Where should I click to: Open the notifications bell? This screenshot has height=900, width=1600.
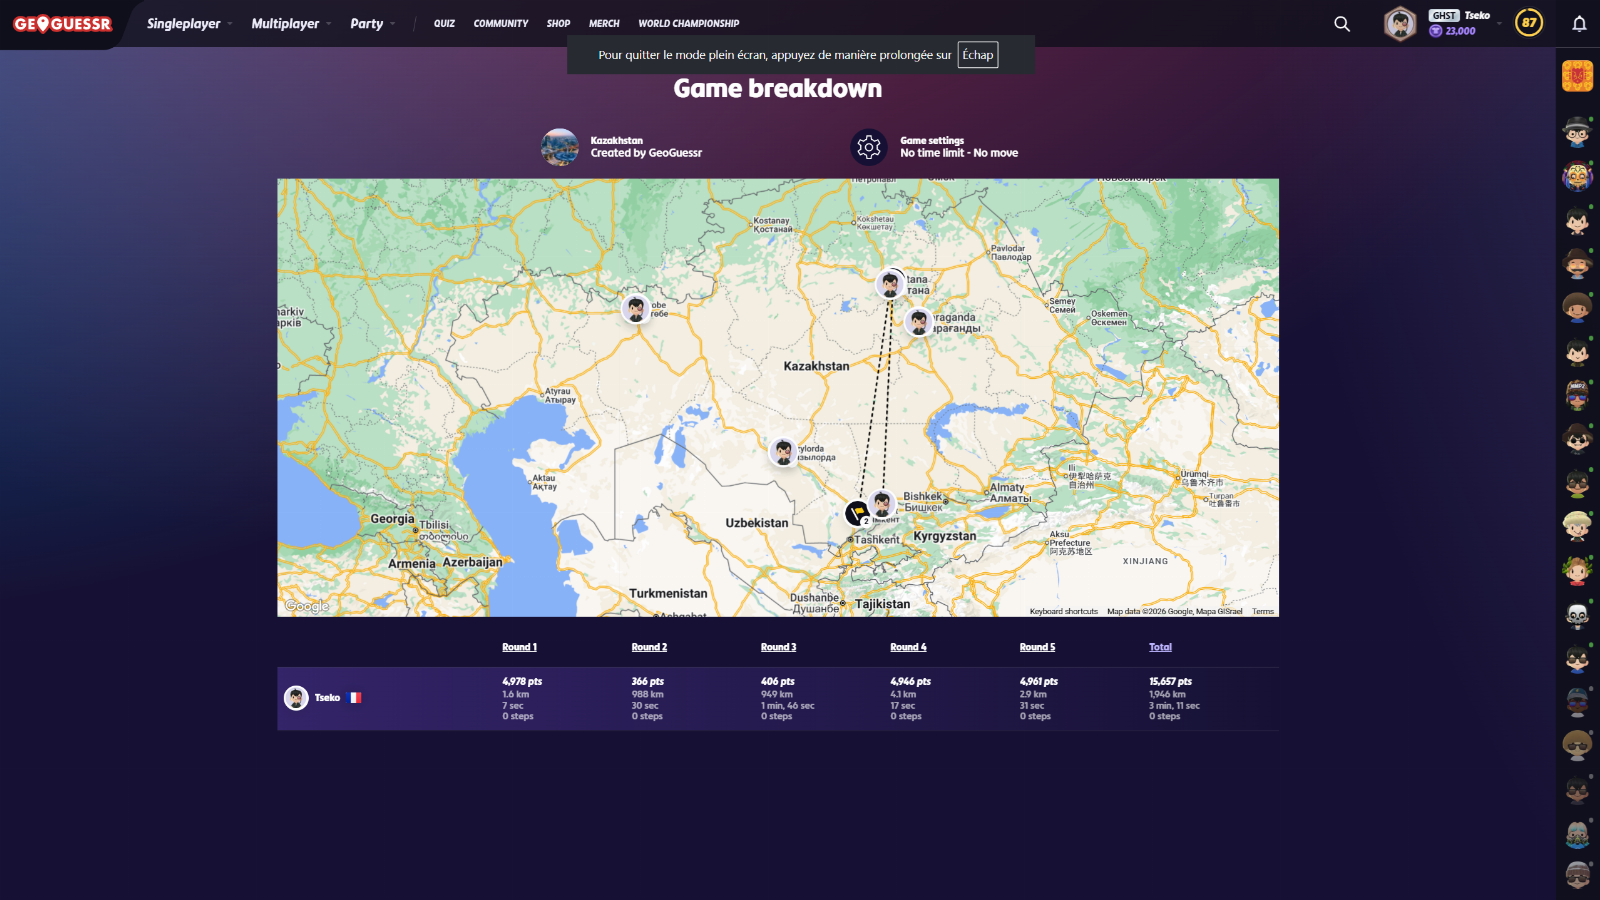(x=1579, y=24)
